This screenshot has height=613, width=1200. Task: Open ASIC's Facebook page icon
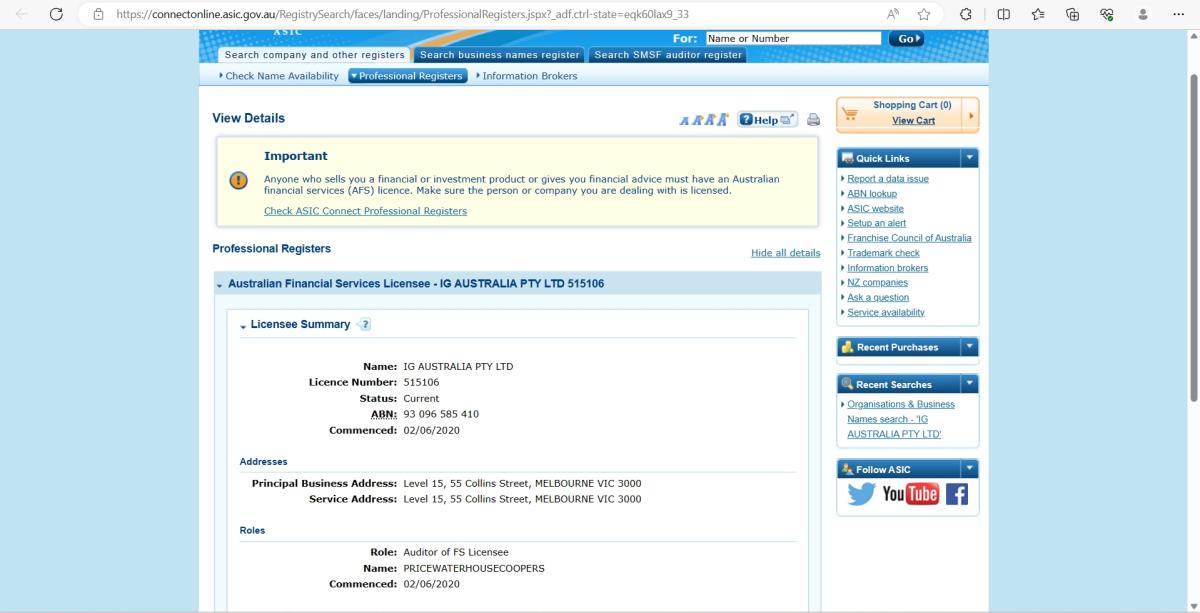[x=956, y=494]
